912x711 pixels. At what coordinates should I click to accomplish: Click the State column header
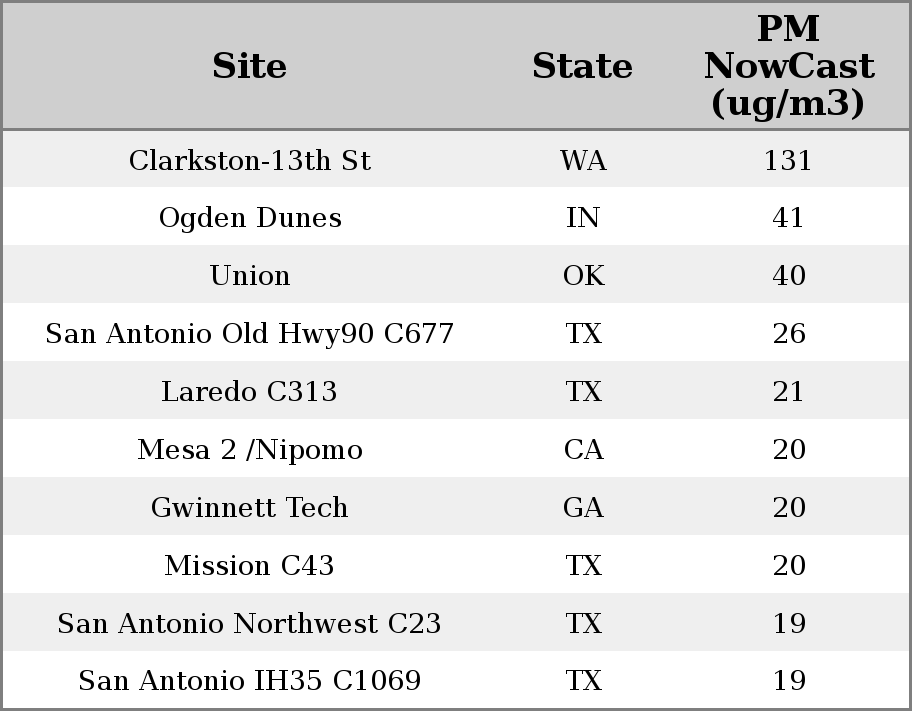coord(582,67)
